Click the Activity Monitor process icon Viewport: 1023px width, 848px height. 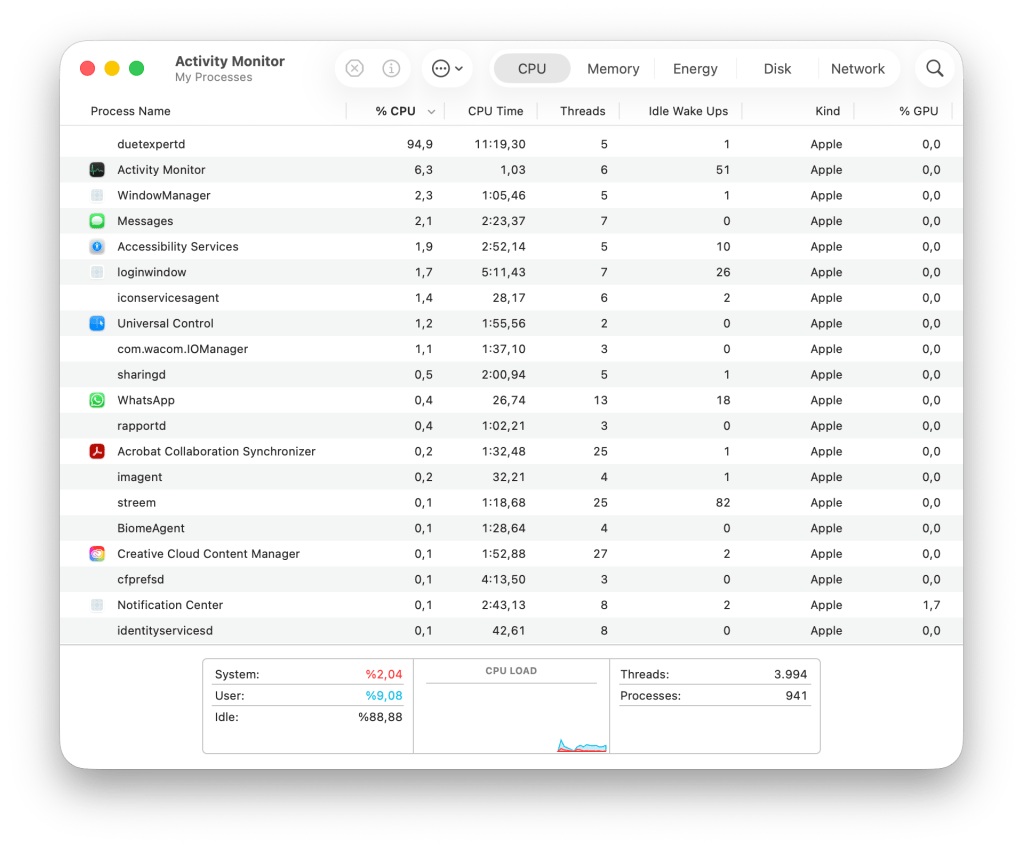pos(97,170)
